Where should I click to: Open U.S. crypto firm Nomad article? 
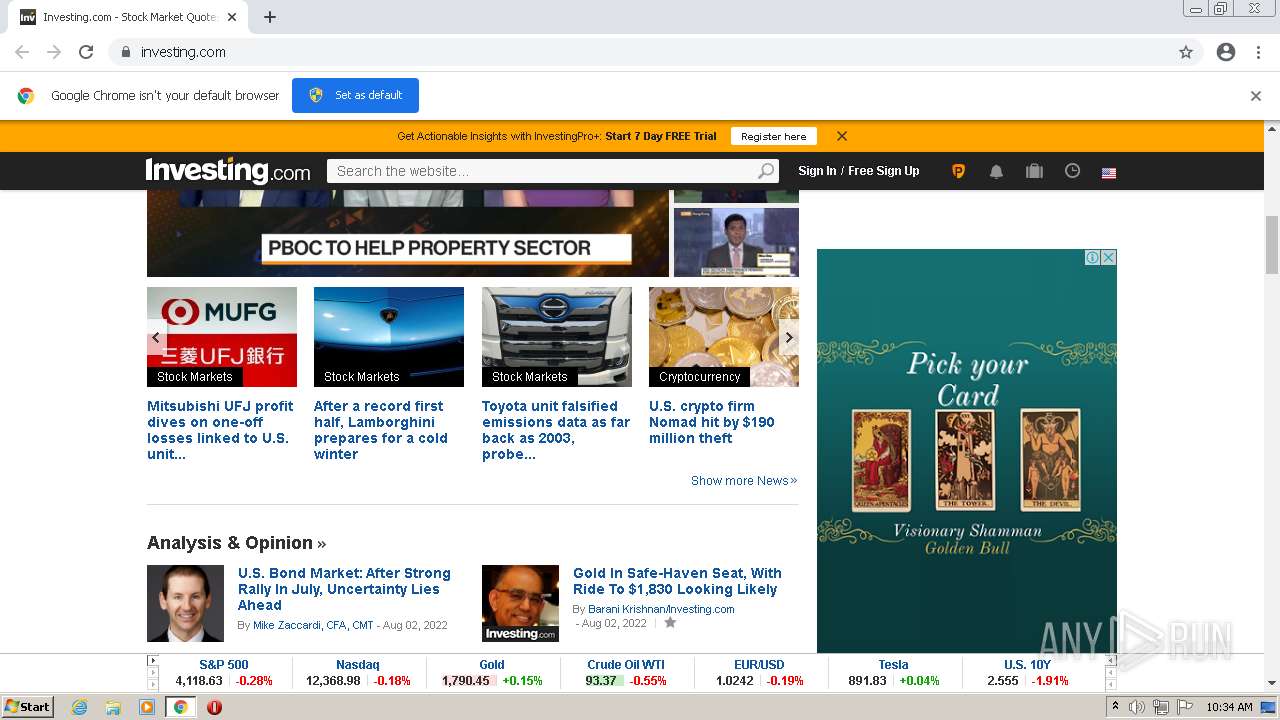712,422
